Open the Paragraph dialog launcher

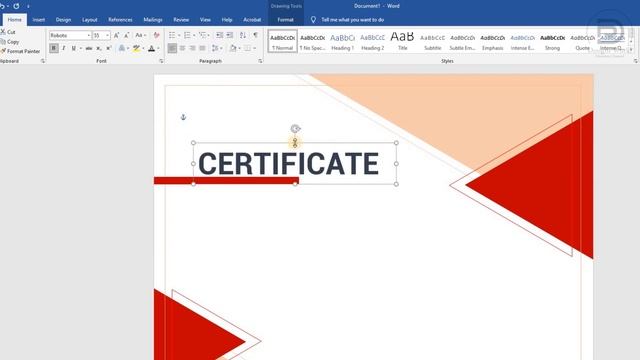tap(260, 61)
